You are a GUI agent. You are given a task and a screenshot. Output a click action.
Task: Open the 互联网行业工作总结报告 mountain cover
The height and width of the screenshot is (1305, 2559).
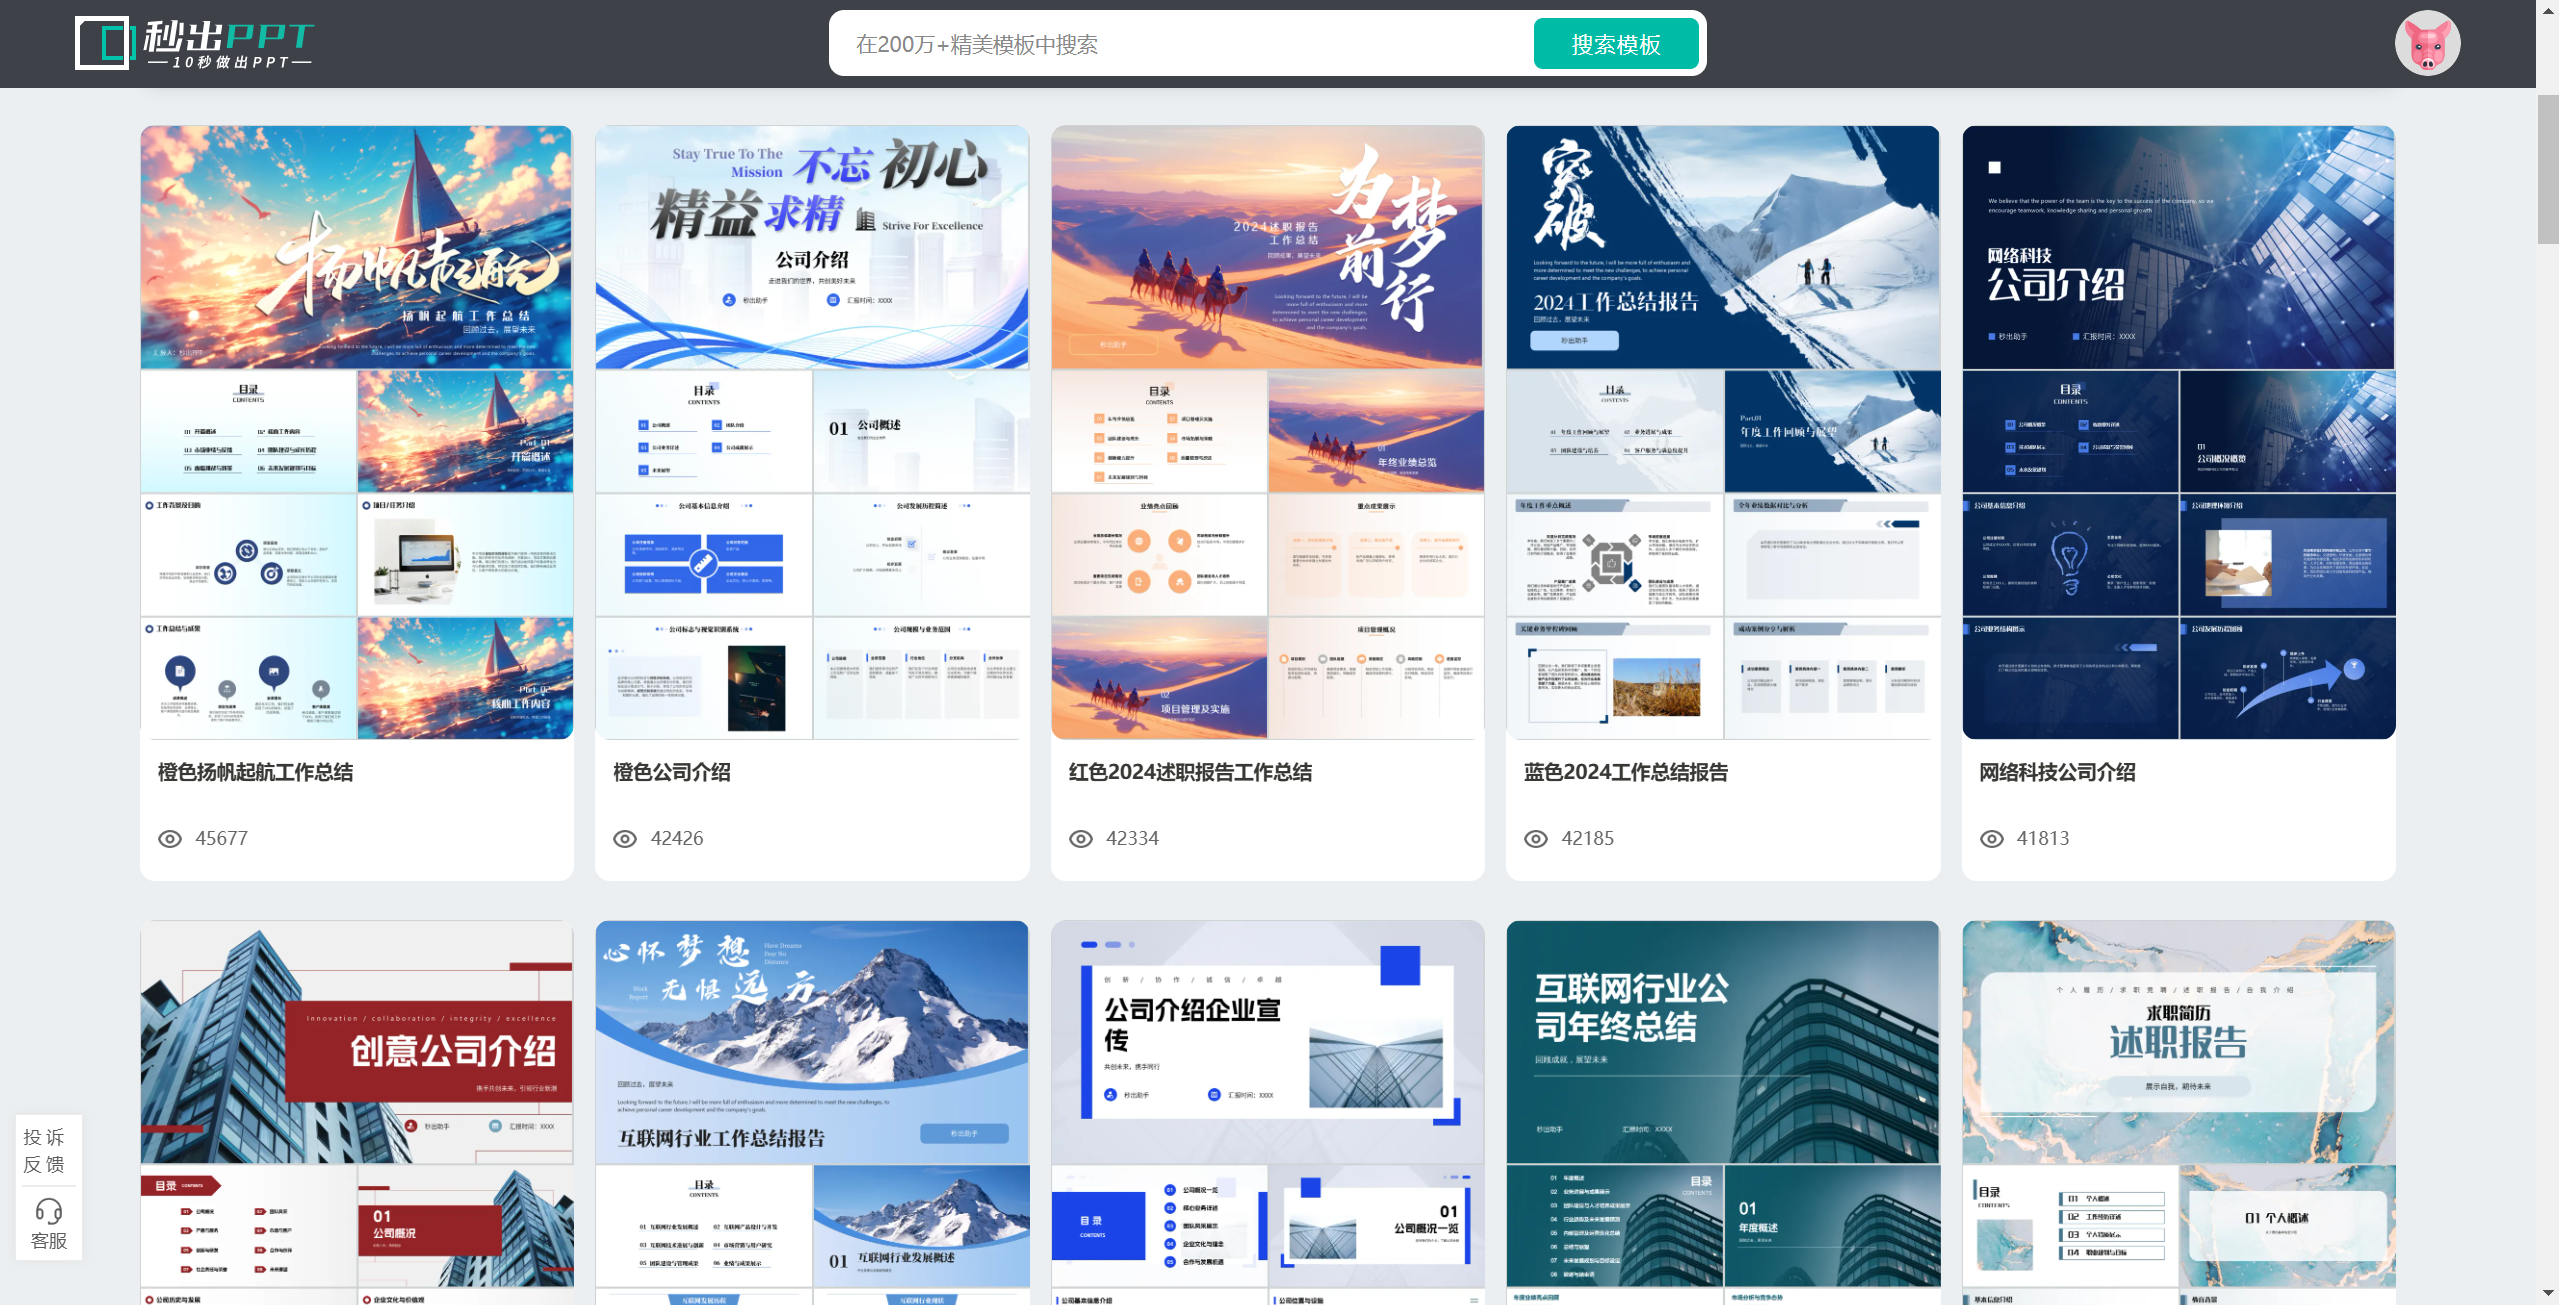coord(812,1042)
